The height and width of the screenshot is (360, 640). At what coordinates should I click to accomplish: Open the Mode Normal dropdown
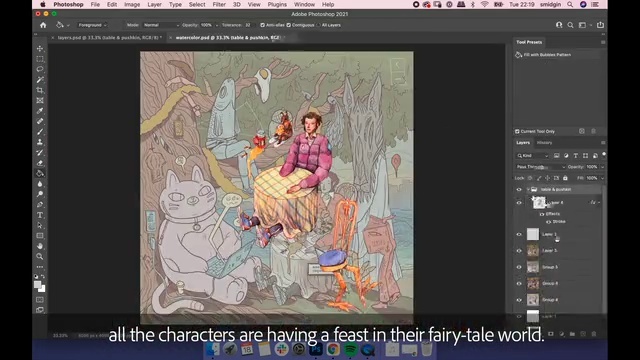point(161,25)
